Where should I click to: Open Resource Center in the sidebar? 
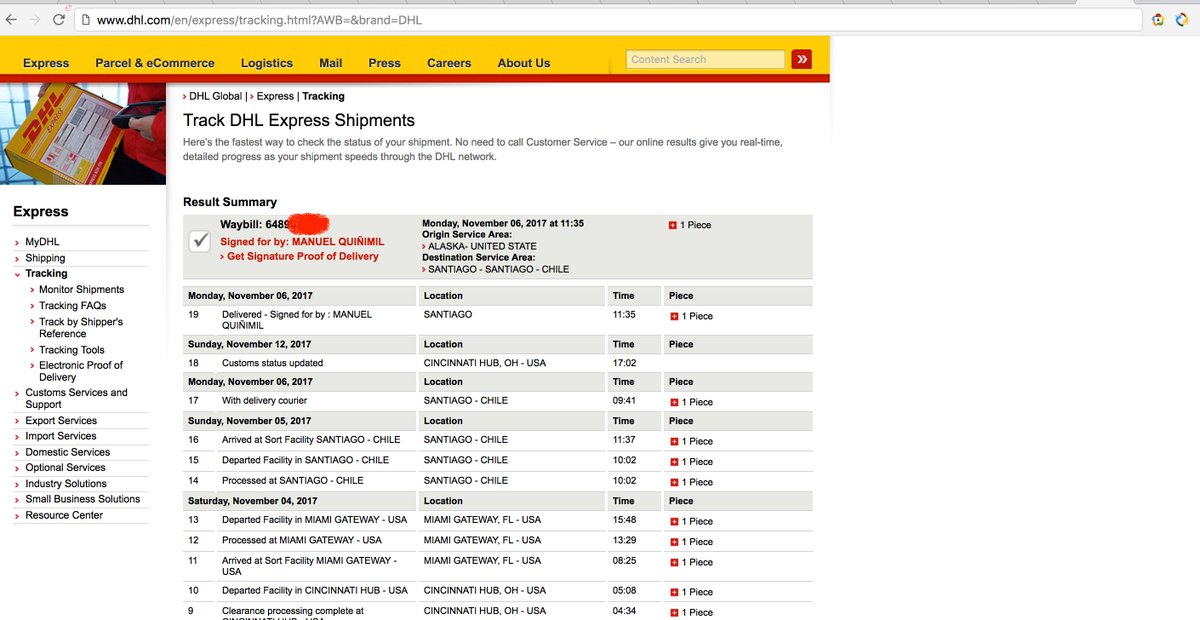click(64, 516)
